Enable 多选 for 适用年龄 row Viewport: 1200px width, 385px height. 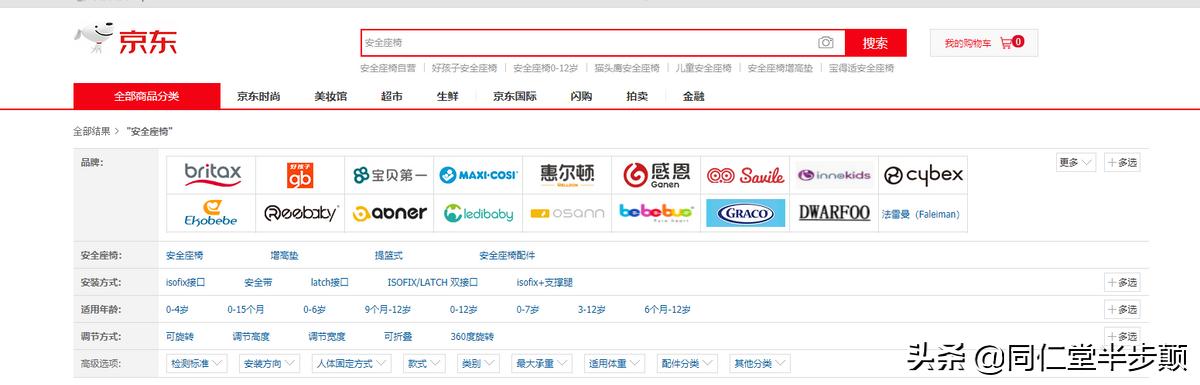1122,310
